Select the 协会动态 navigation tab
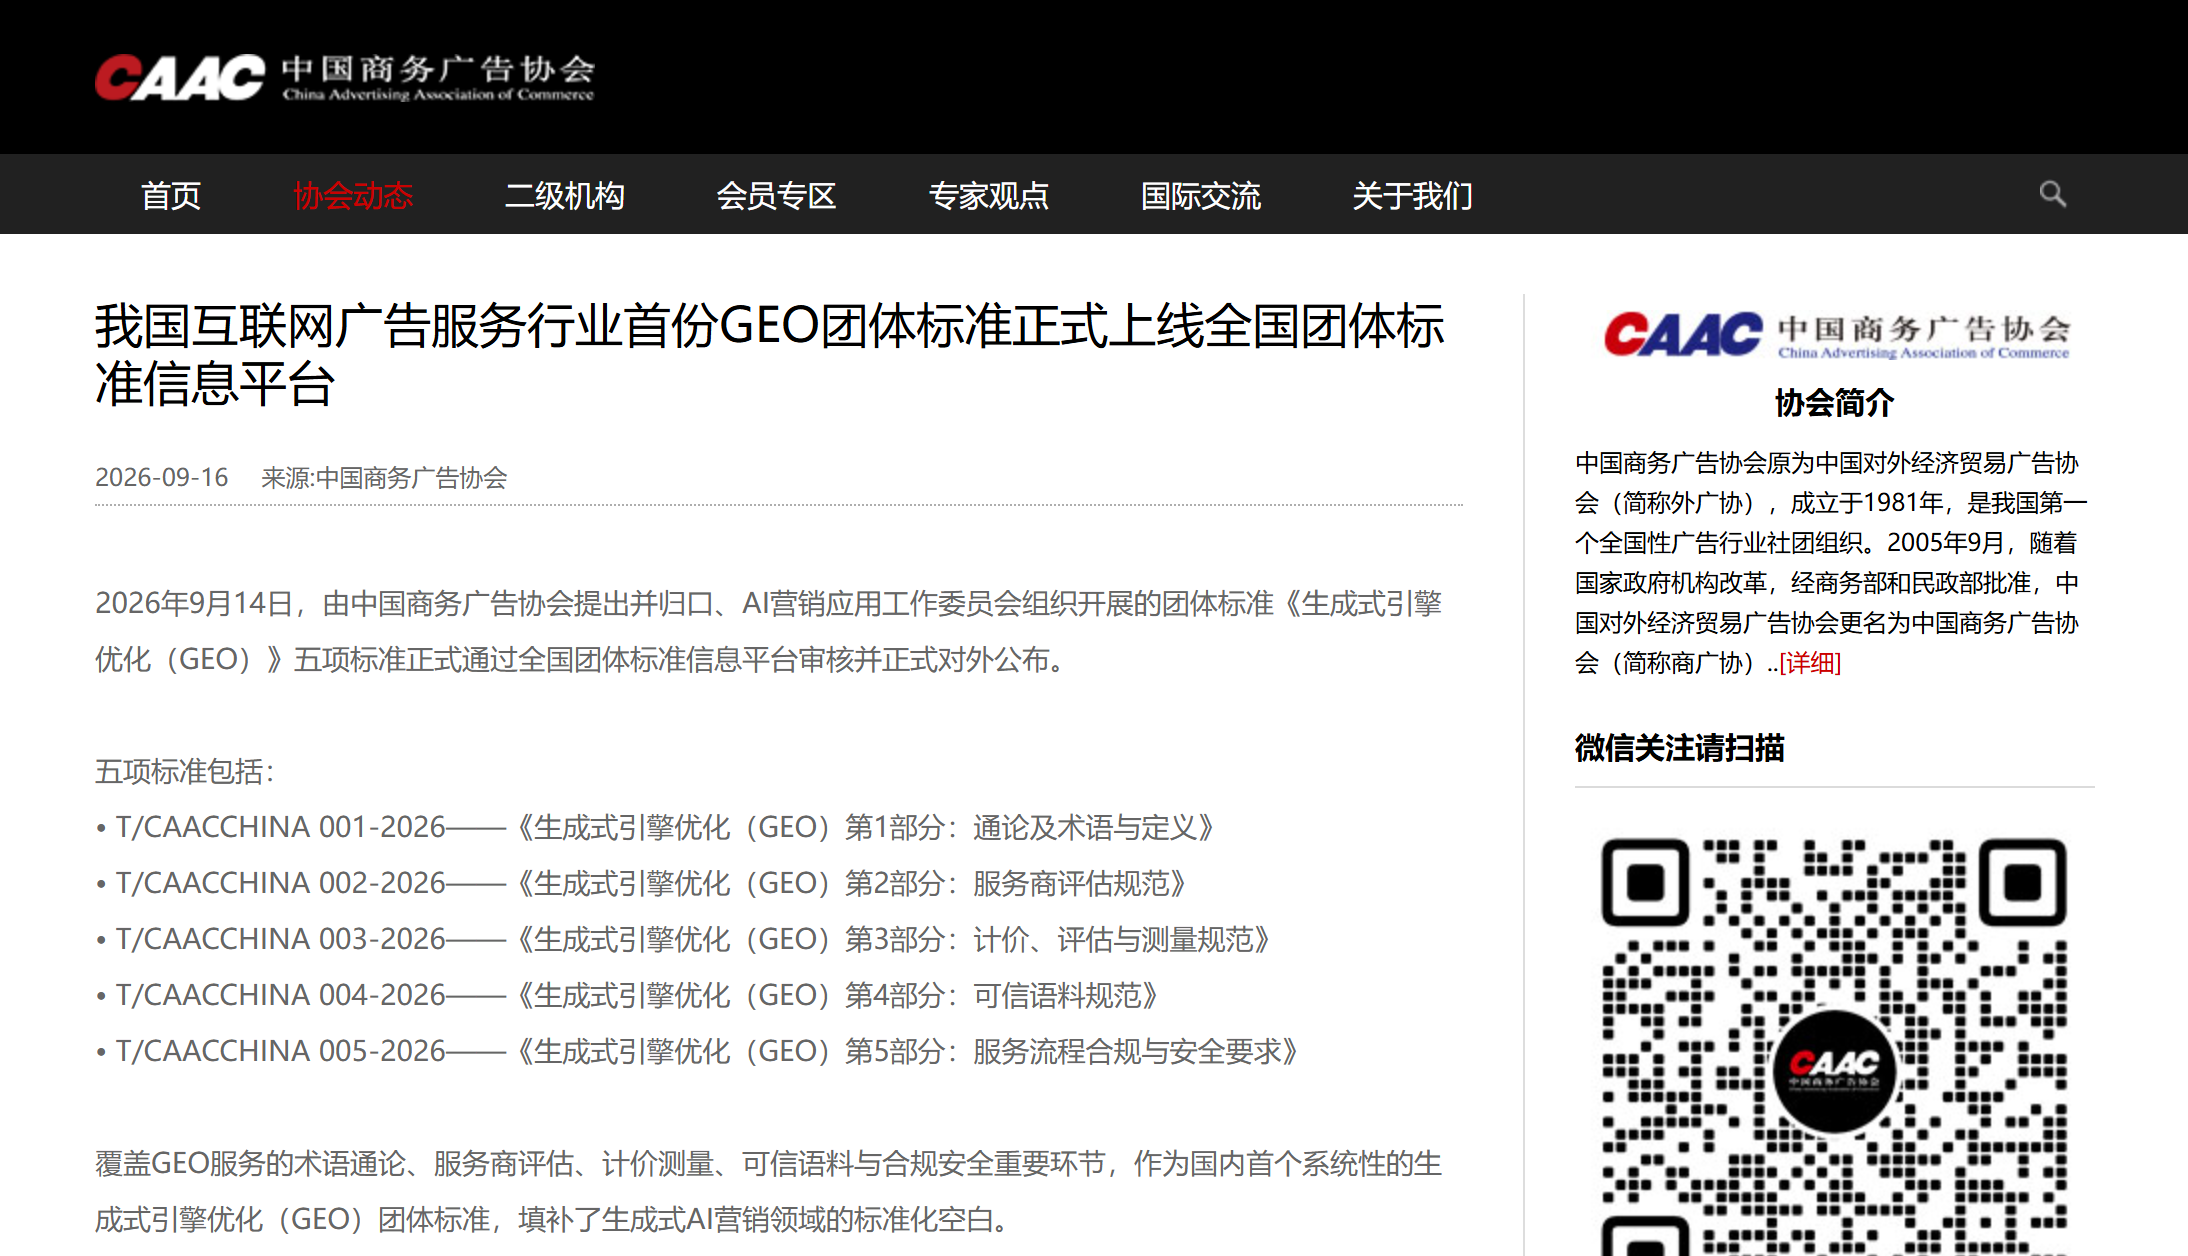This screenshot has height=1256, width=2188. [x=353, y=195]
